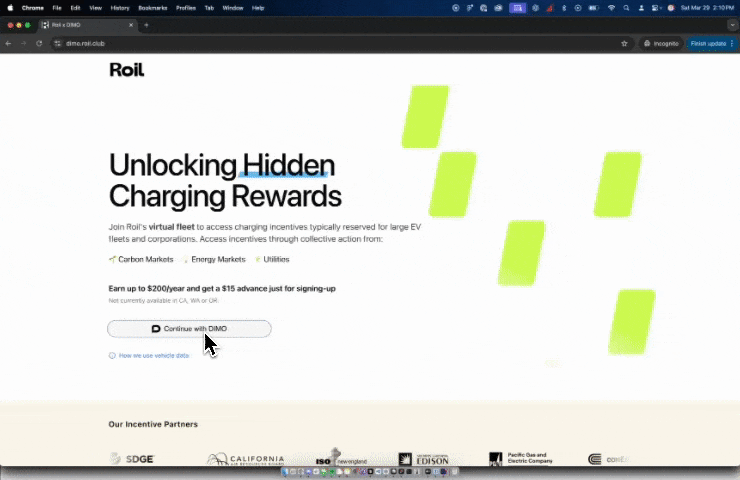The width and height of the screenshot is (740, 480).
Task: Click the now-playing icon in the menu bar
Action: (x=578, y=8)
